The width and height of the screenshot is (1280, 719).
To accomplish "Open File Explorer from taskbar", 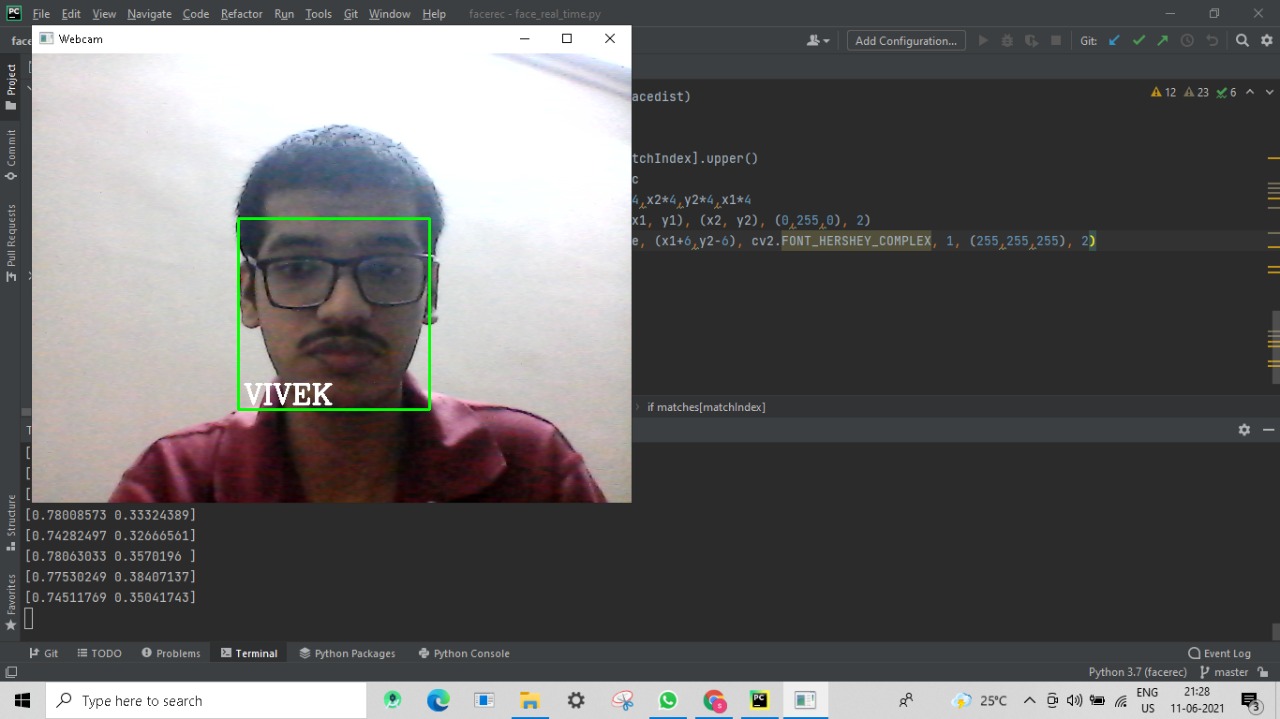I will click(530, 700).
